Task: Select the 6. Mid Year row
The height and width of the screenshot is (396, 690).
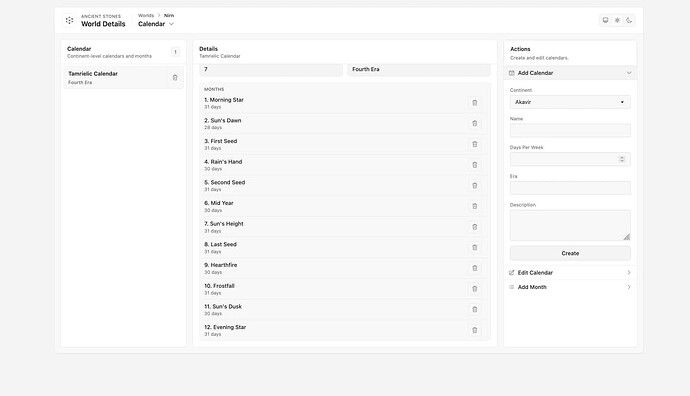Action: [345, 206]
